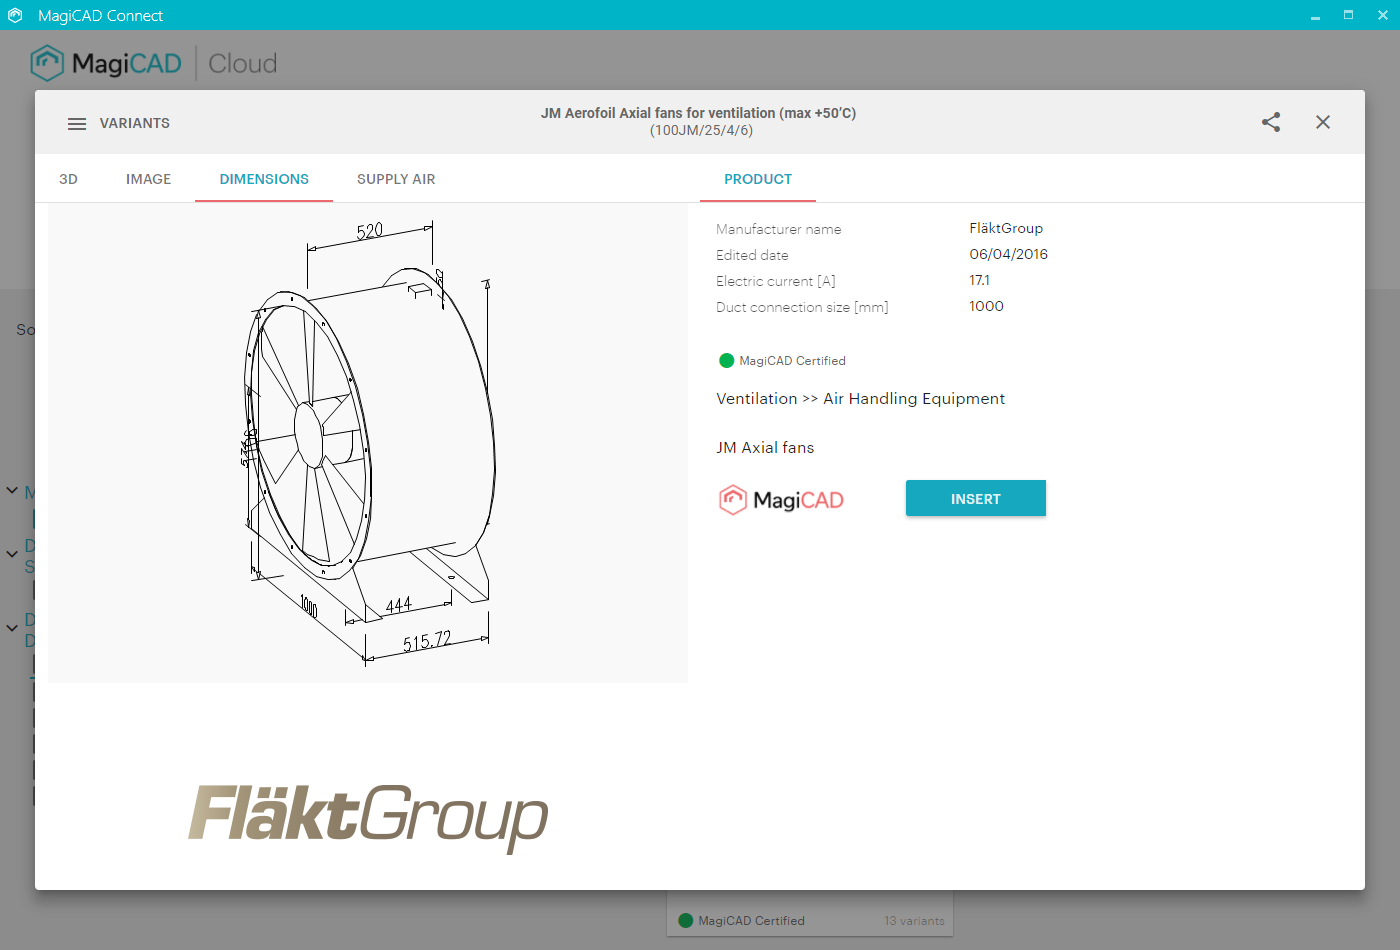
Task: Click the "JM Axial fans" product line text
Action: pos(765,448)
